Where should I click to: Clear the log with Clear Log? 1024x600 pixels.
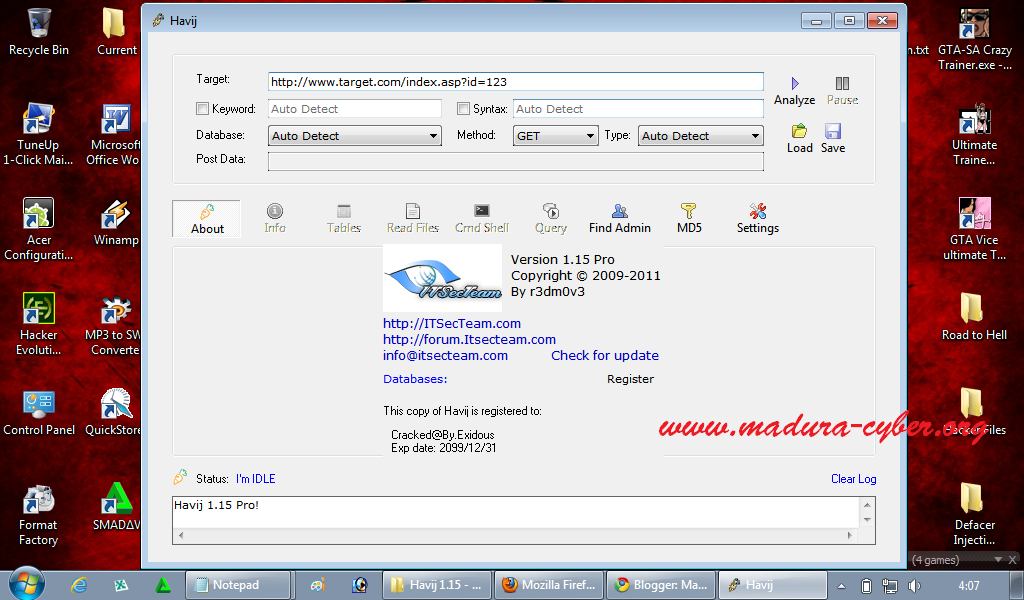tap(854, 479)
